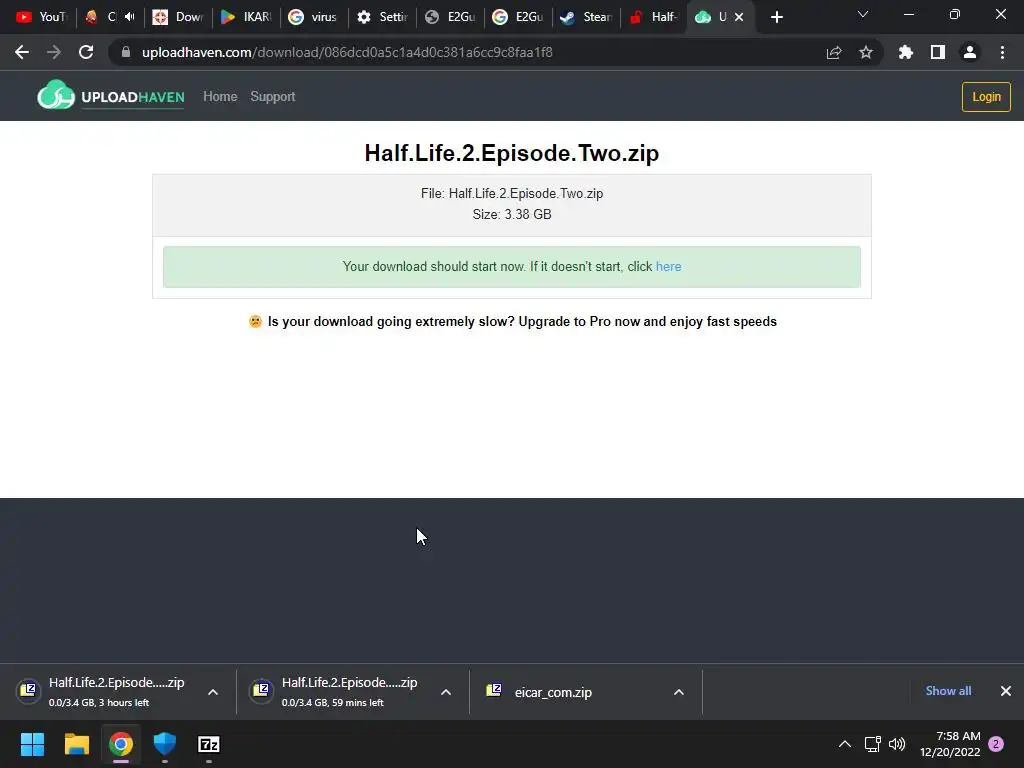The image size is (1024, 768).
Task: Switch to the E2Gu Google search tab
Action: pos(518,17)
